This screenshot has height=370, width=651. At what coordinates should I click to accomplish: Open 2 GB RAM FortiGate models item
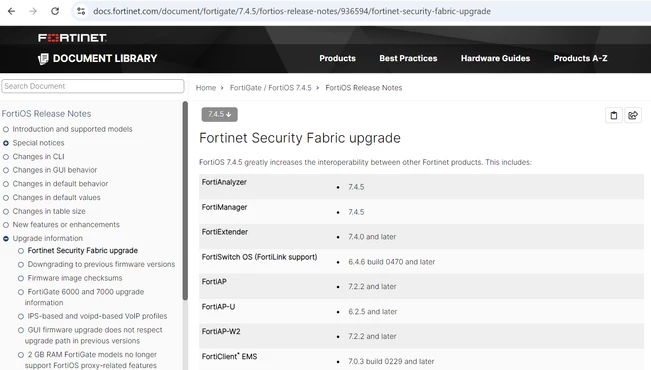tap(91, 360)
